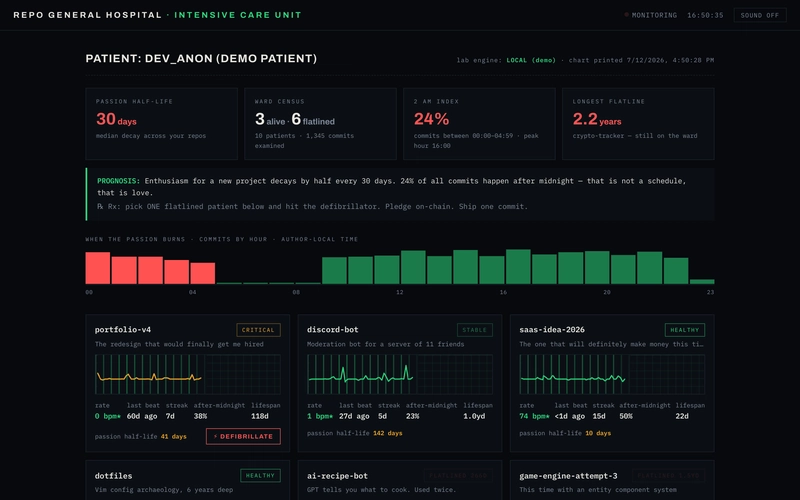Select the STABLE badge on discord-bot
Screen dimensions: 800x500
(x=474, y=330)
